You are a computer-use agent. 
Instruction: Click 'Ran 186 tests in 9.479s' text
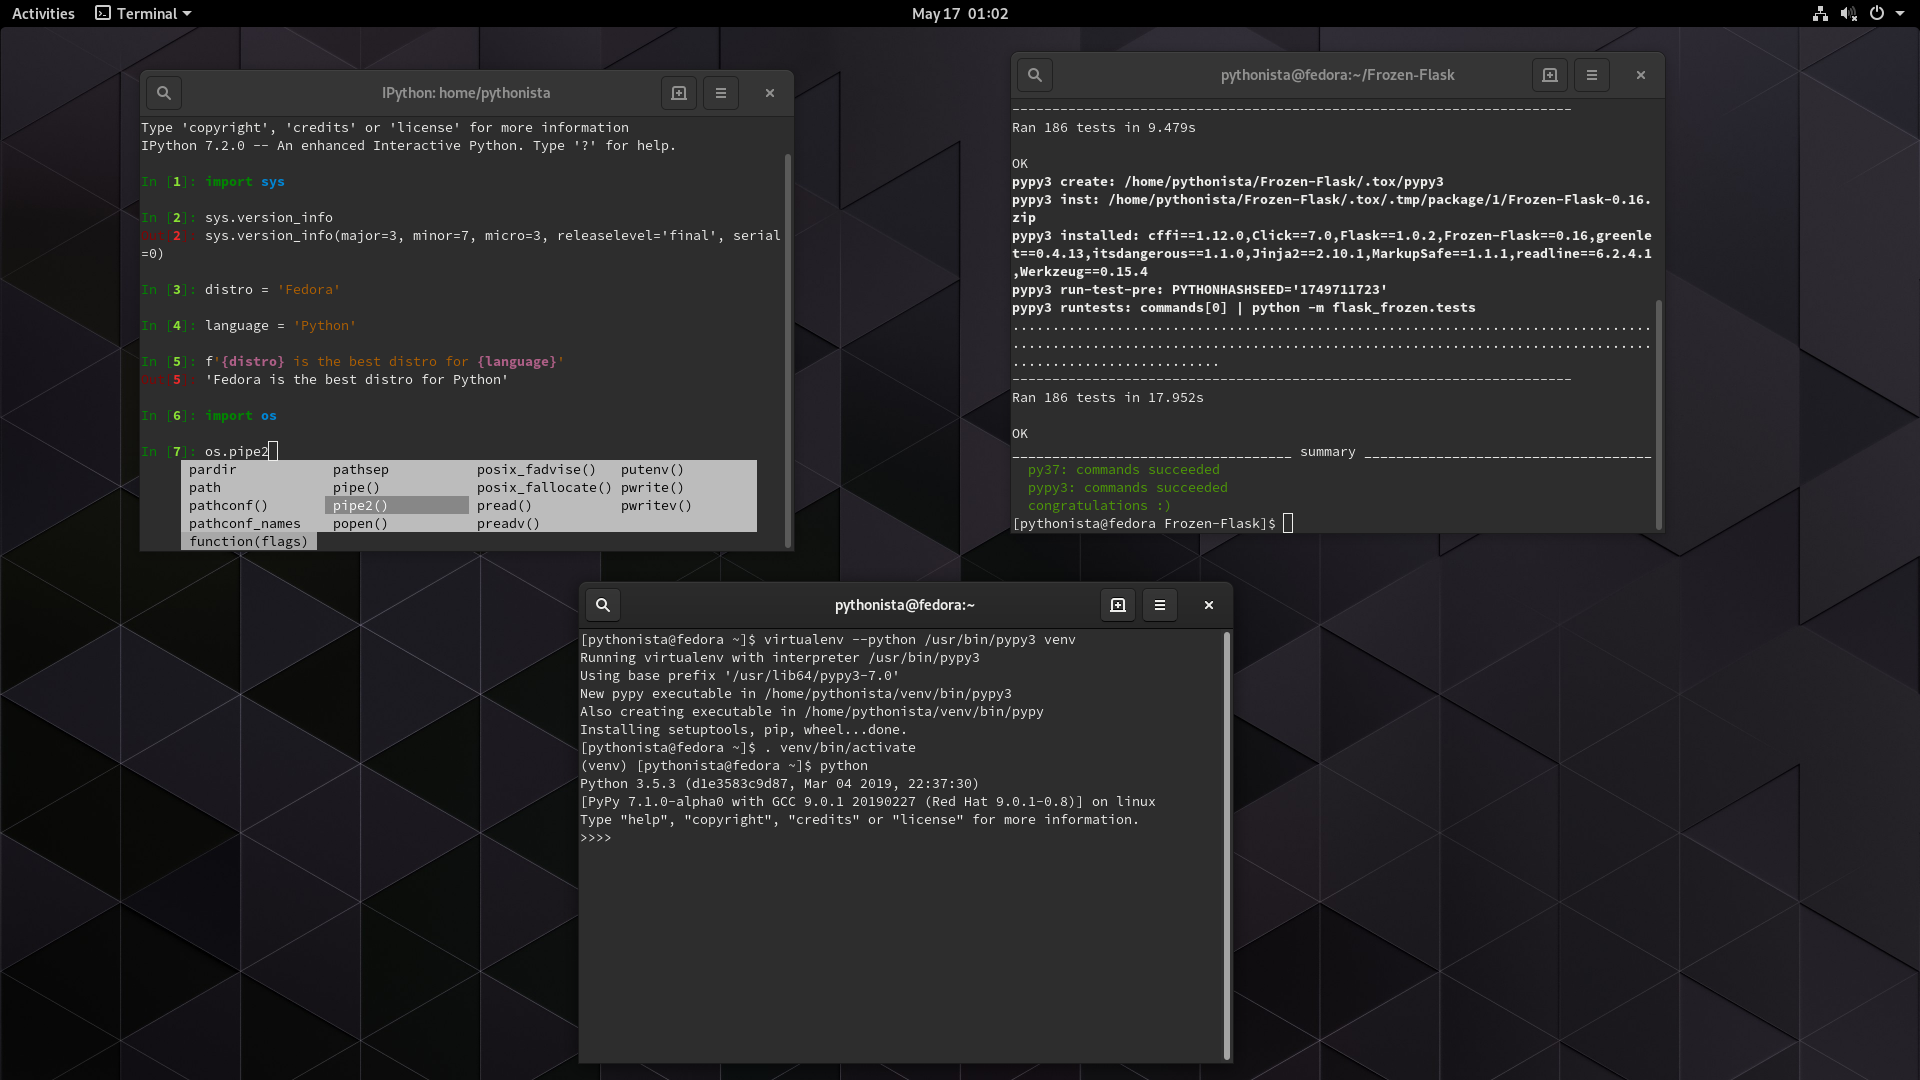point(1104,127)
